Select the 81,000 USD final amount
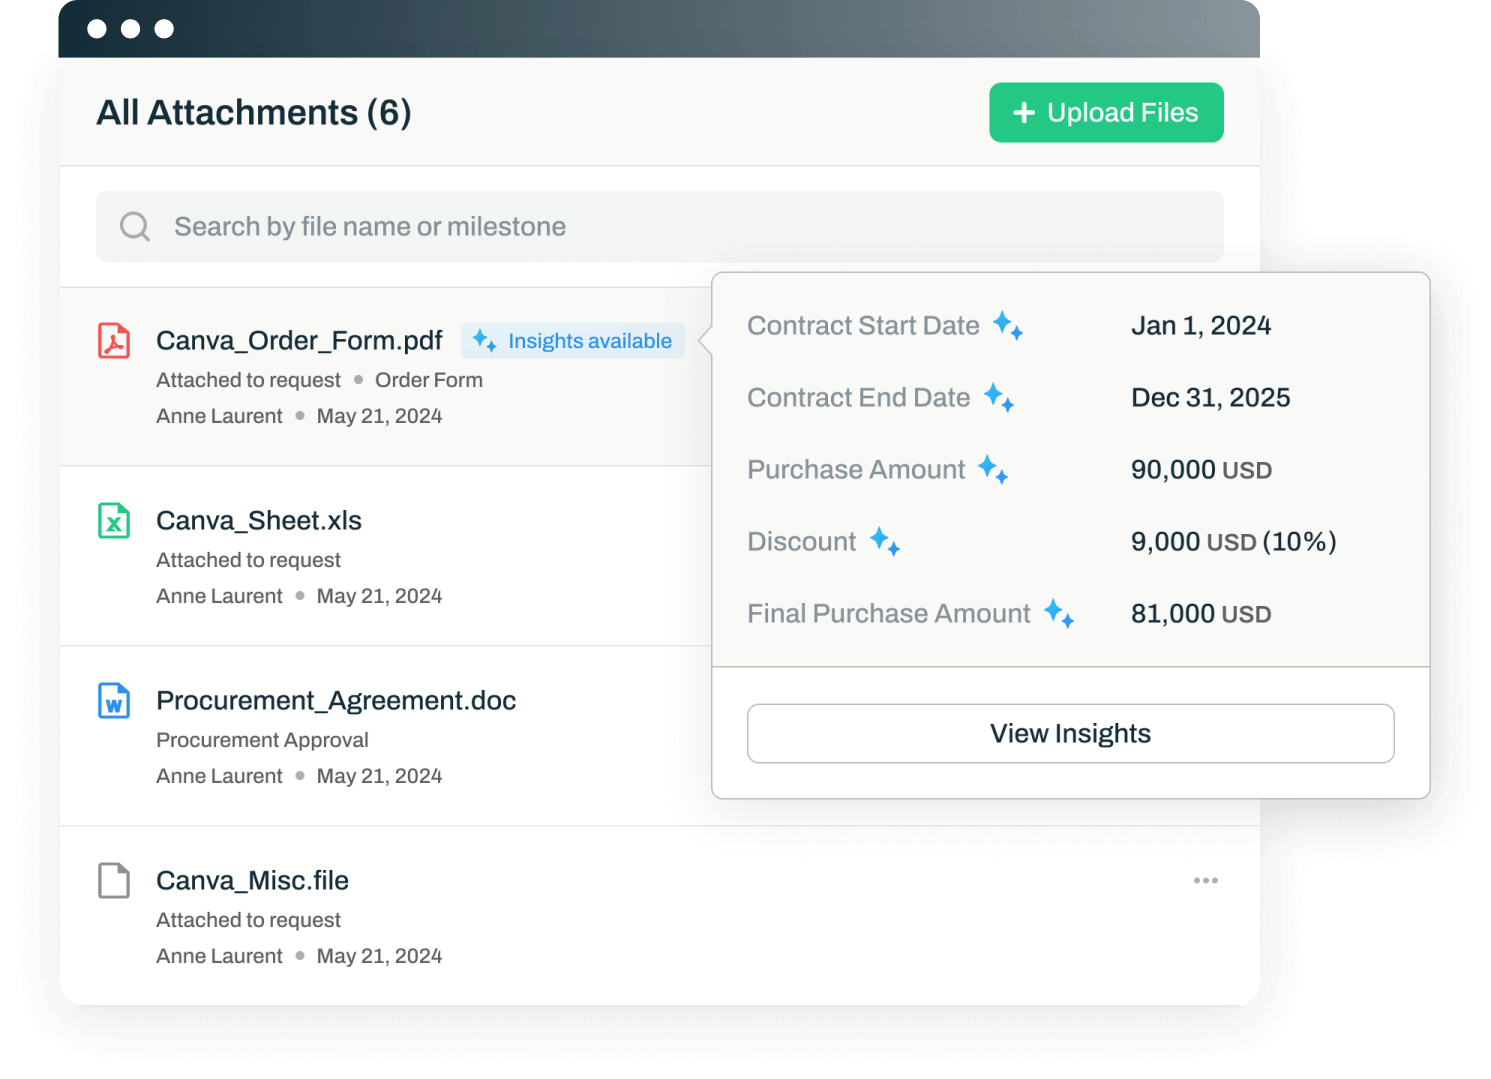The height and width of the screenshot is (1079, 1491). pos(1201,614)
